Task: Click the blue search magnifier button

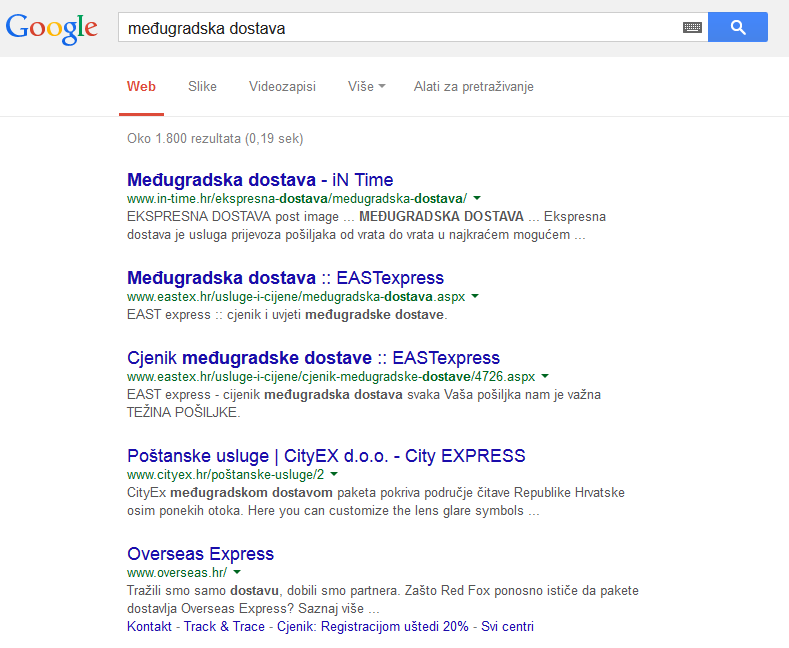Action: 738,27
